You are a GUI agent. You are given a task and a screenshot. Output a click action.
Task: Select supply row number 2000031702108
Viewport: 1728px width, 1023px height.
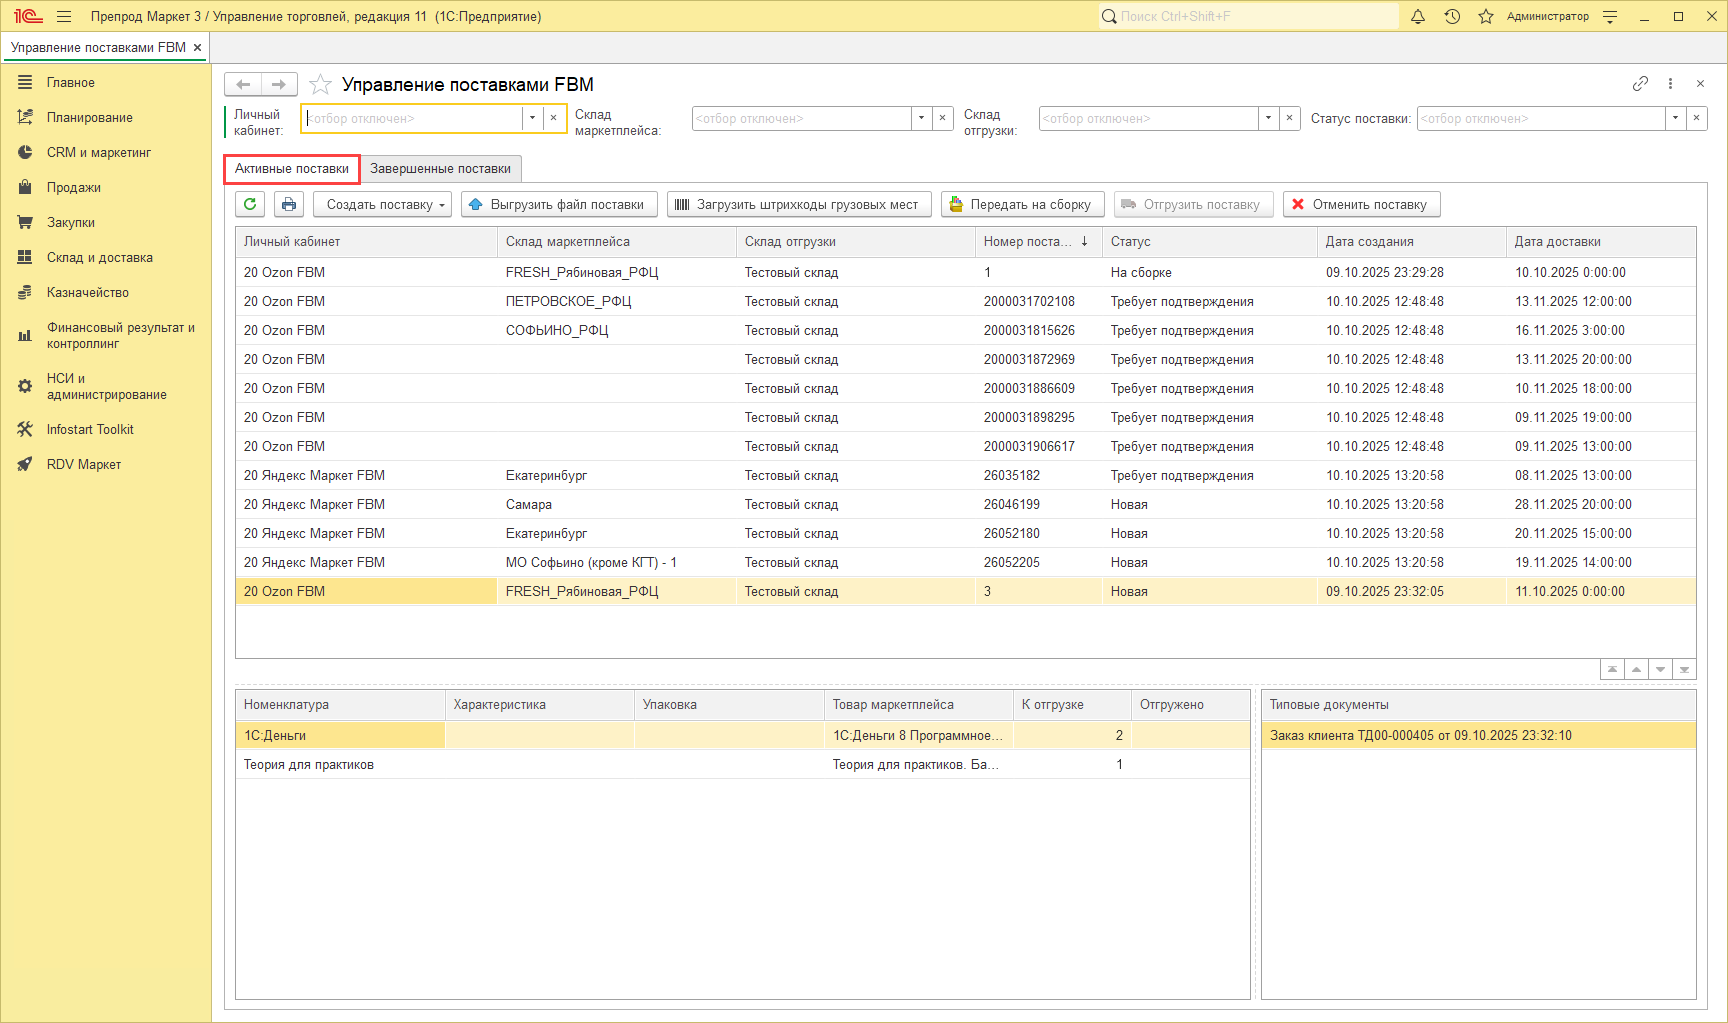pos(1029,301)
